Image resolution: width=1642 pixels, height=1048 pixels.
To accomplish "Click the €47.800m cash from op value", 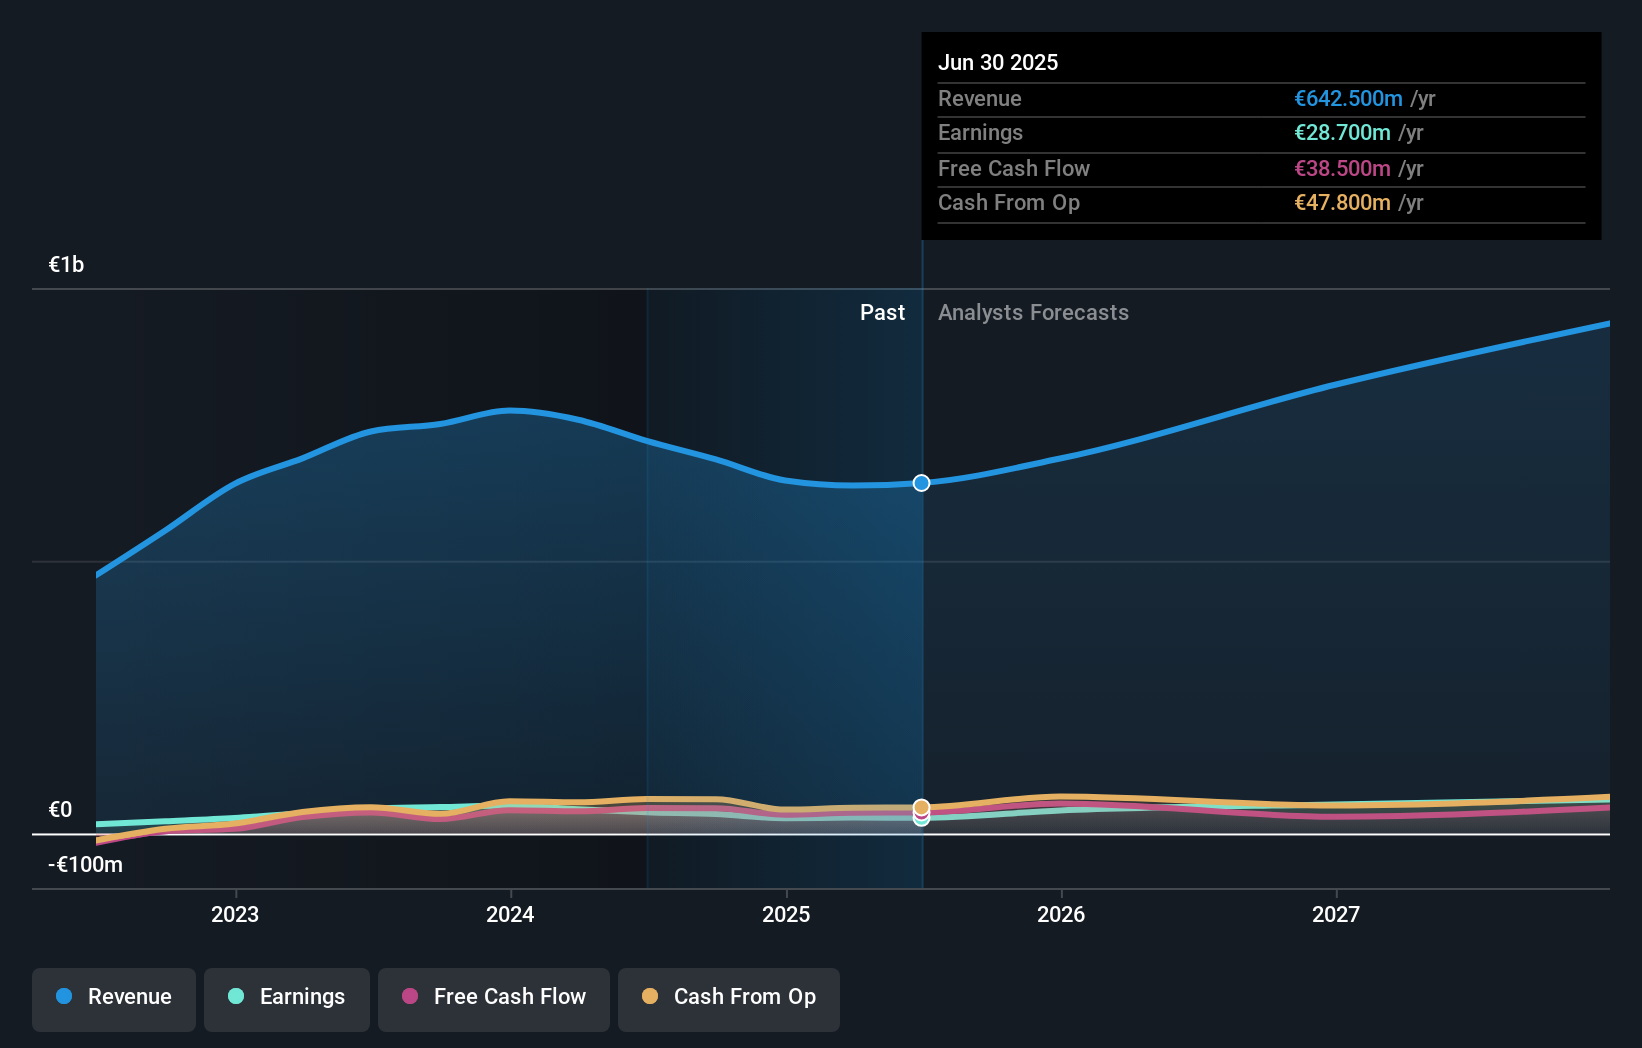I will tap(1342, 203).
